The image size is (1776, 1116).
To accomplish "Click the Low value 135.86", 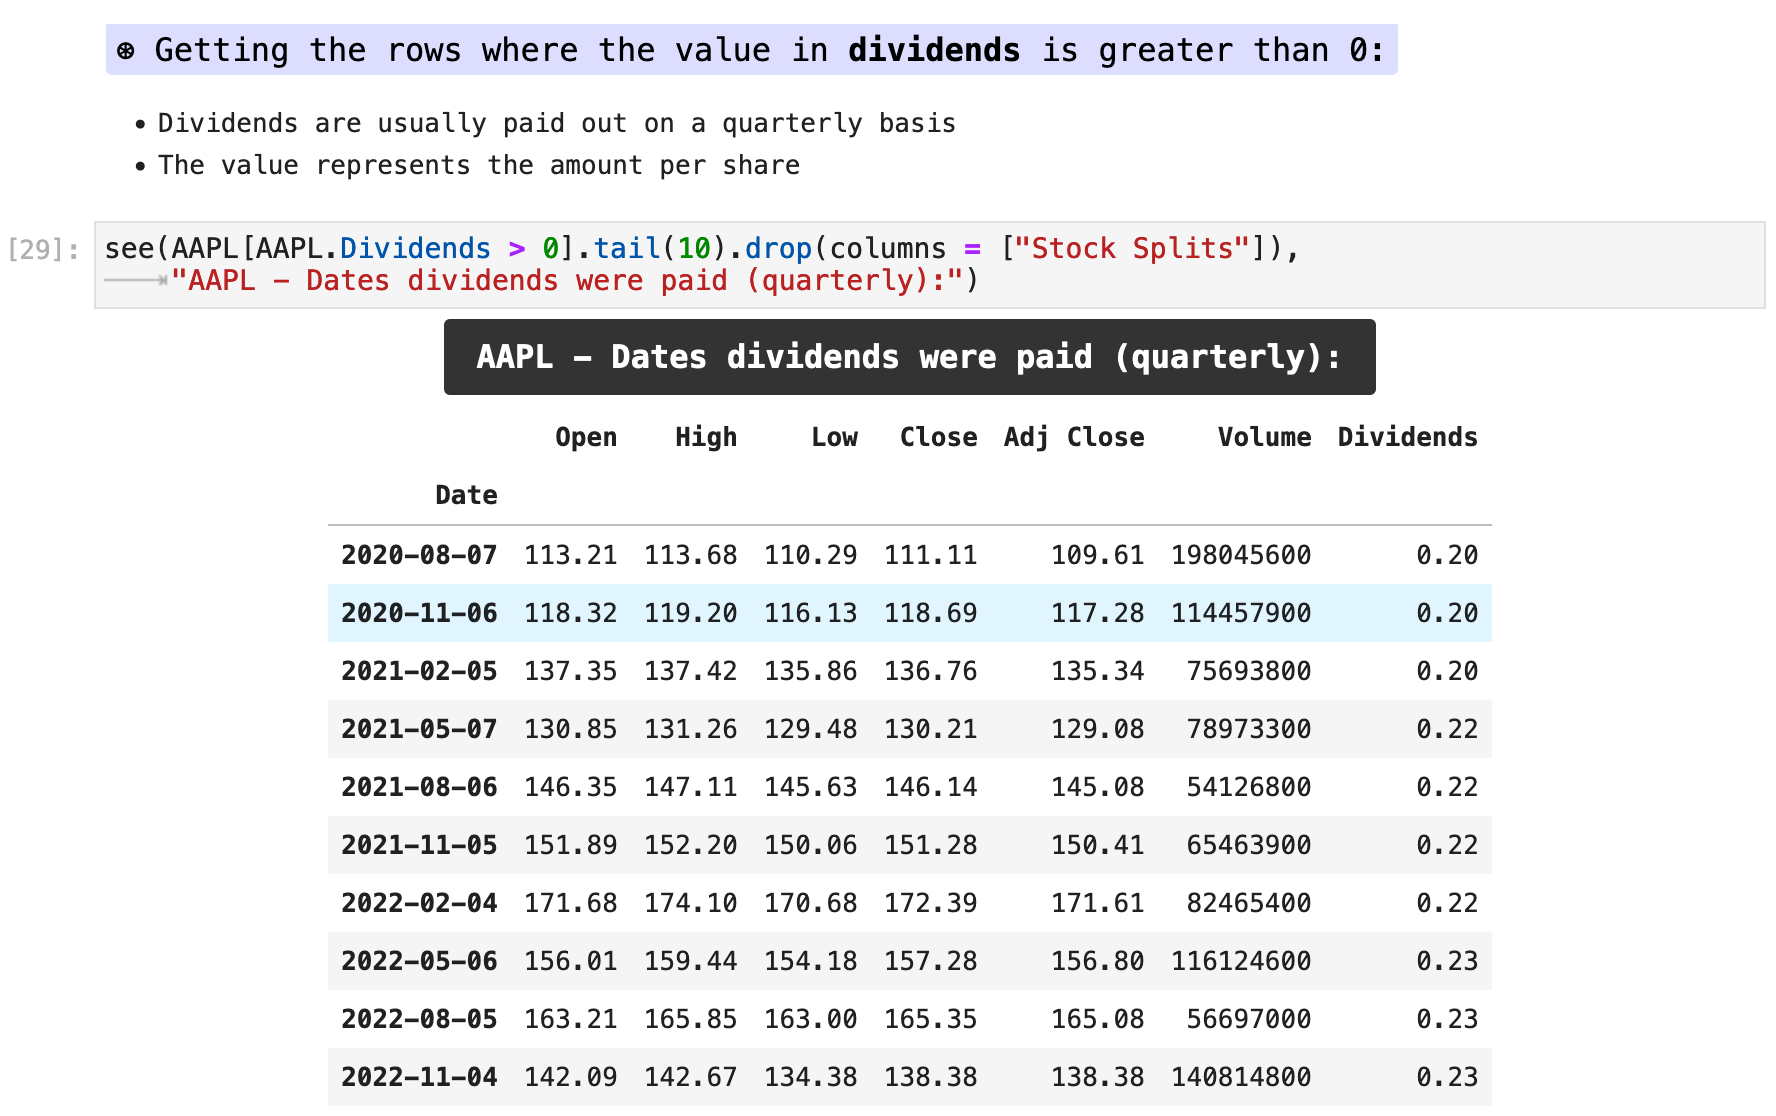I will 811,671.
